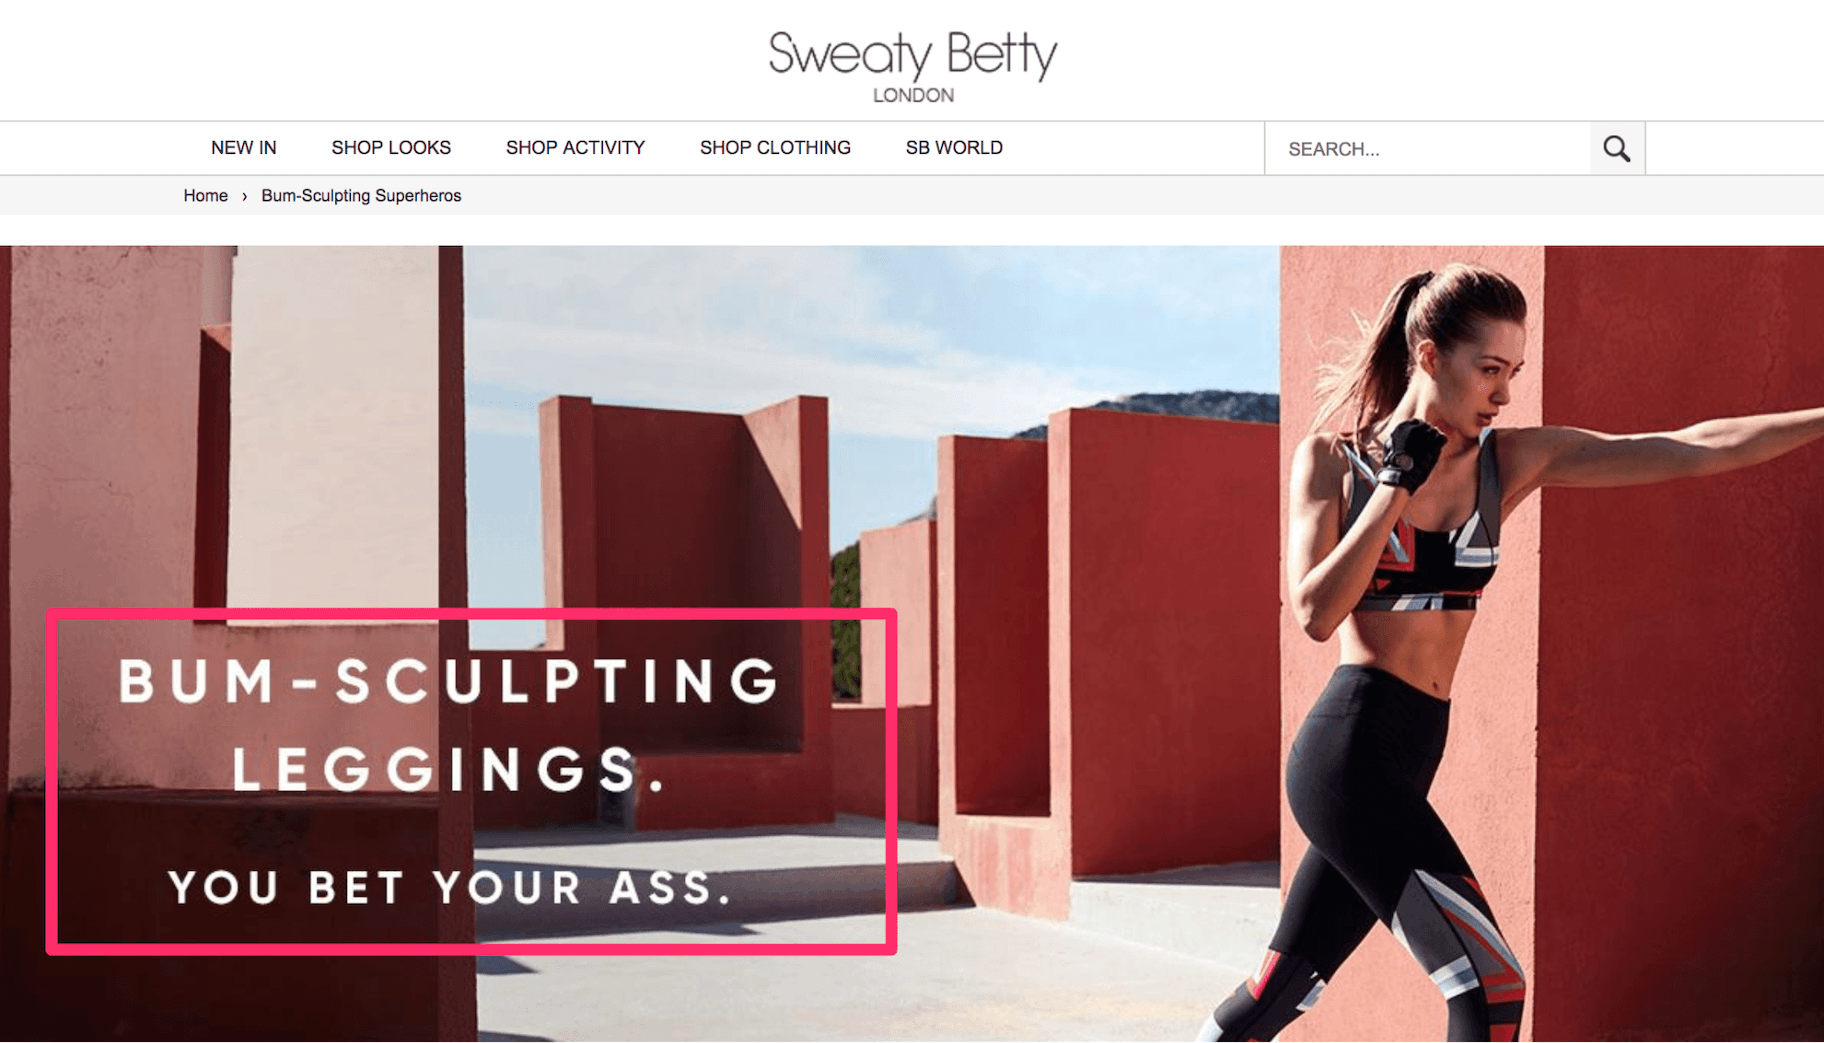Click the Home breadcrumb link
The height and width of the screenshot is (1043, 1824).
coord(206,196)
